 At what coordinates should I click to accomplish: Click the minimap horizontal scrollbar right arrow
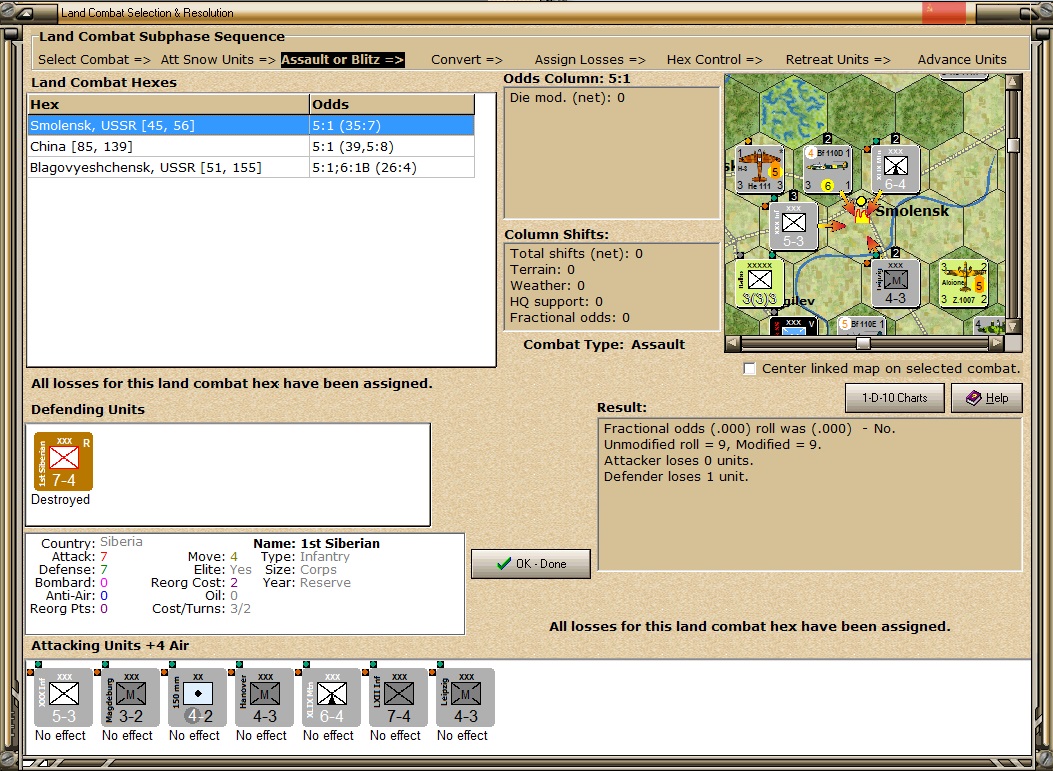(x=997, y=343)
